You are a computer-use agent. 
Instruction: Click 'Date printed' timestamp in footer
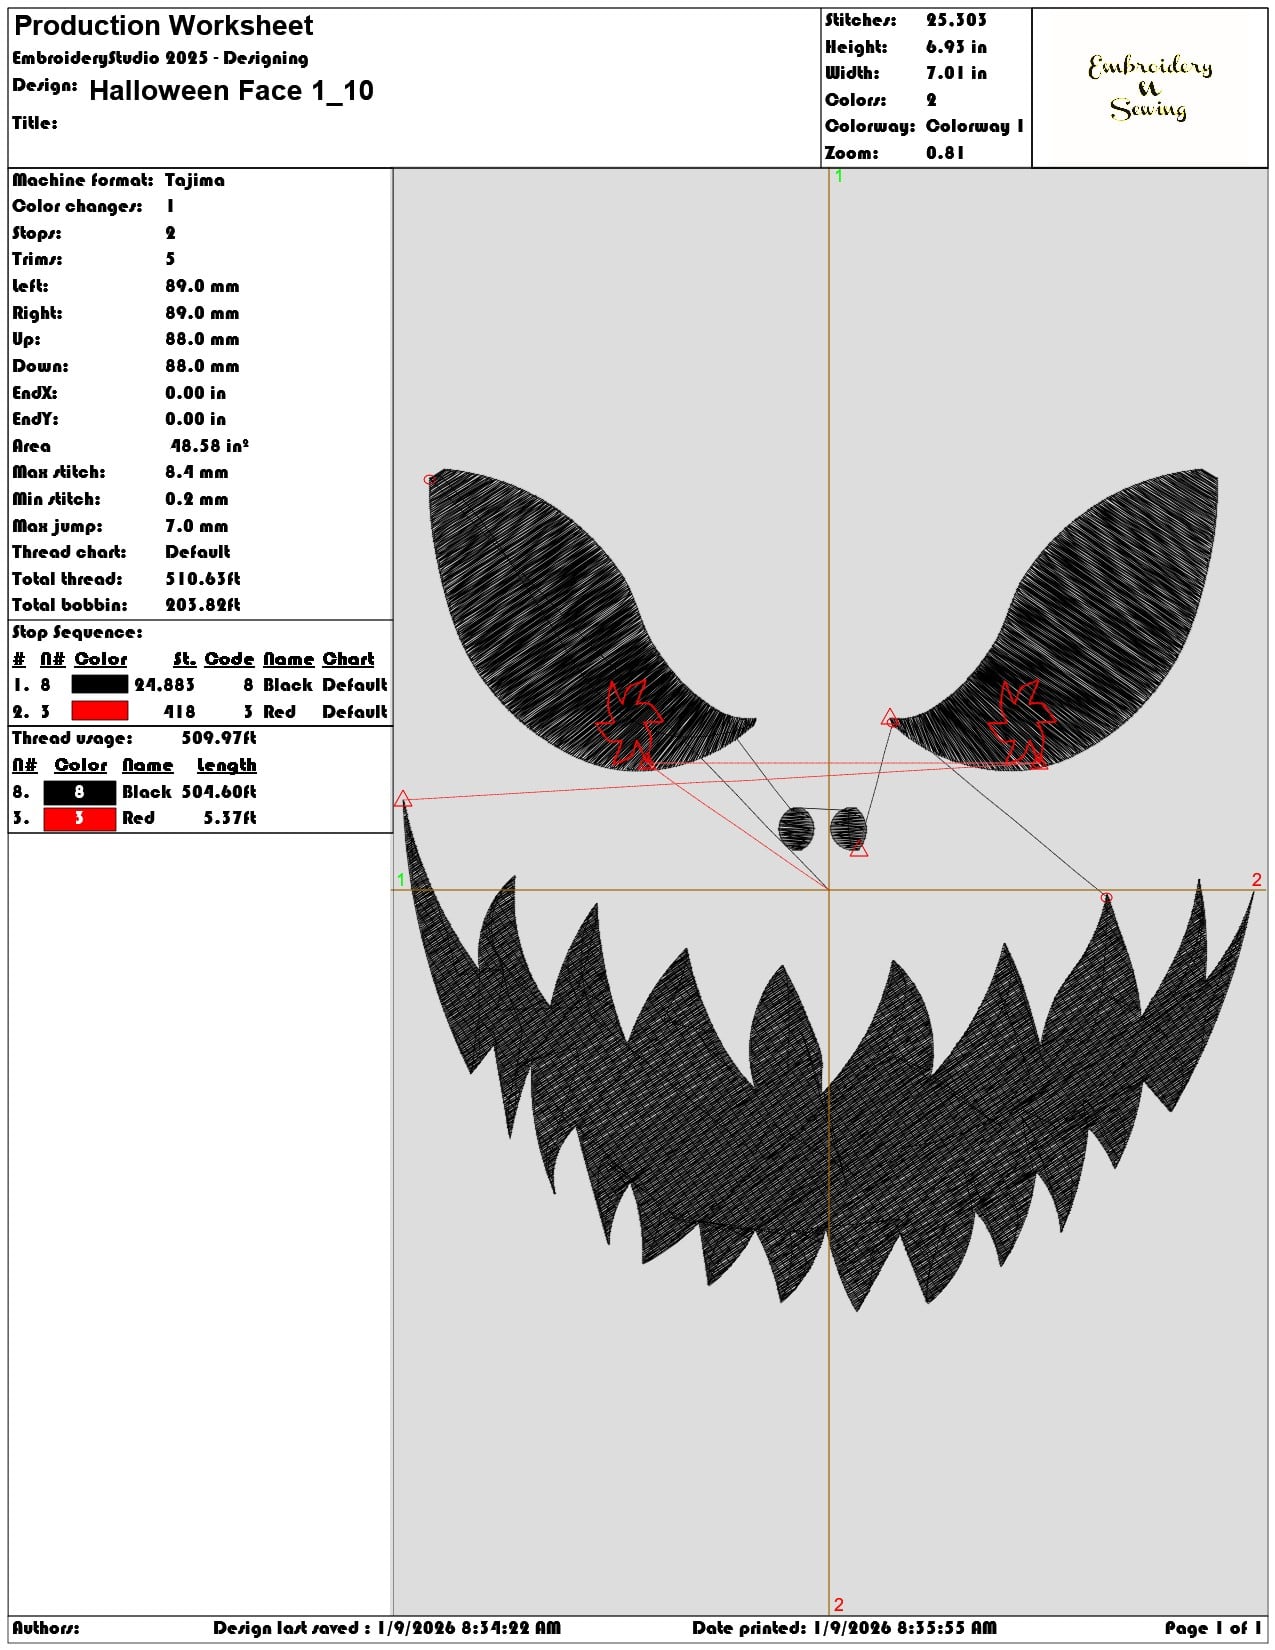[844, 1628]
